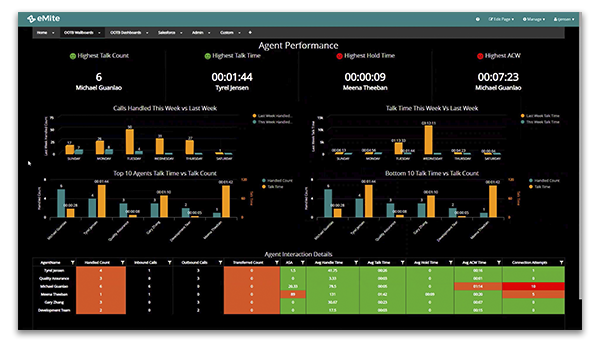Filter the AgentName column
The image size is (600, 360).
(x=72, y=262)
